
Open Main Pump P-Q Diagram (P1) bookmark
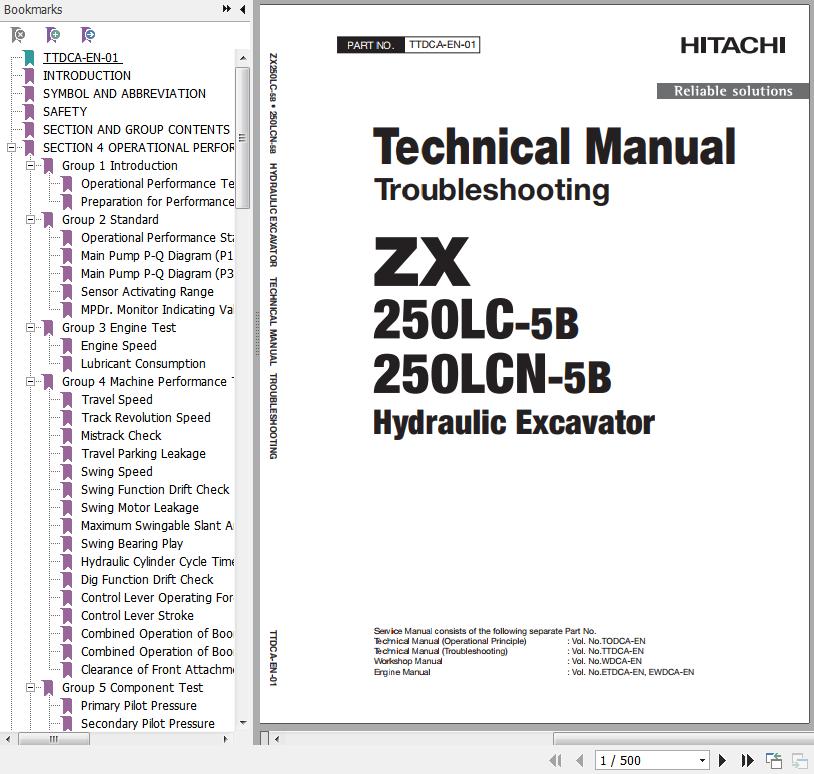(x=157, y=256)
